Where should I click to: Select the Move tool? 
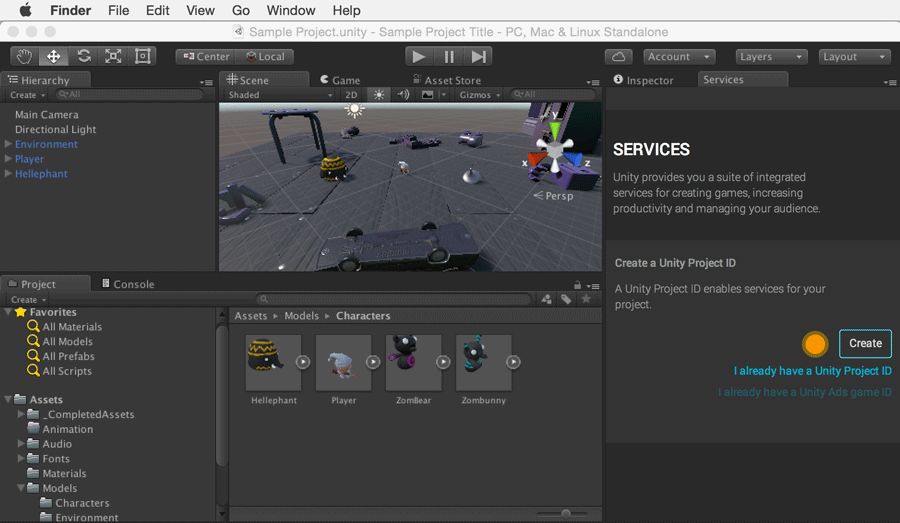(54, 57)
